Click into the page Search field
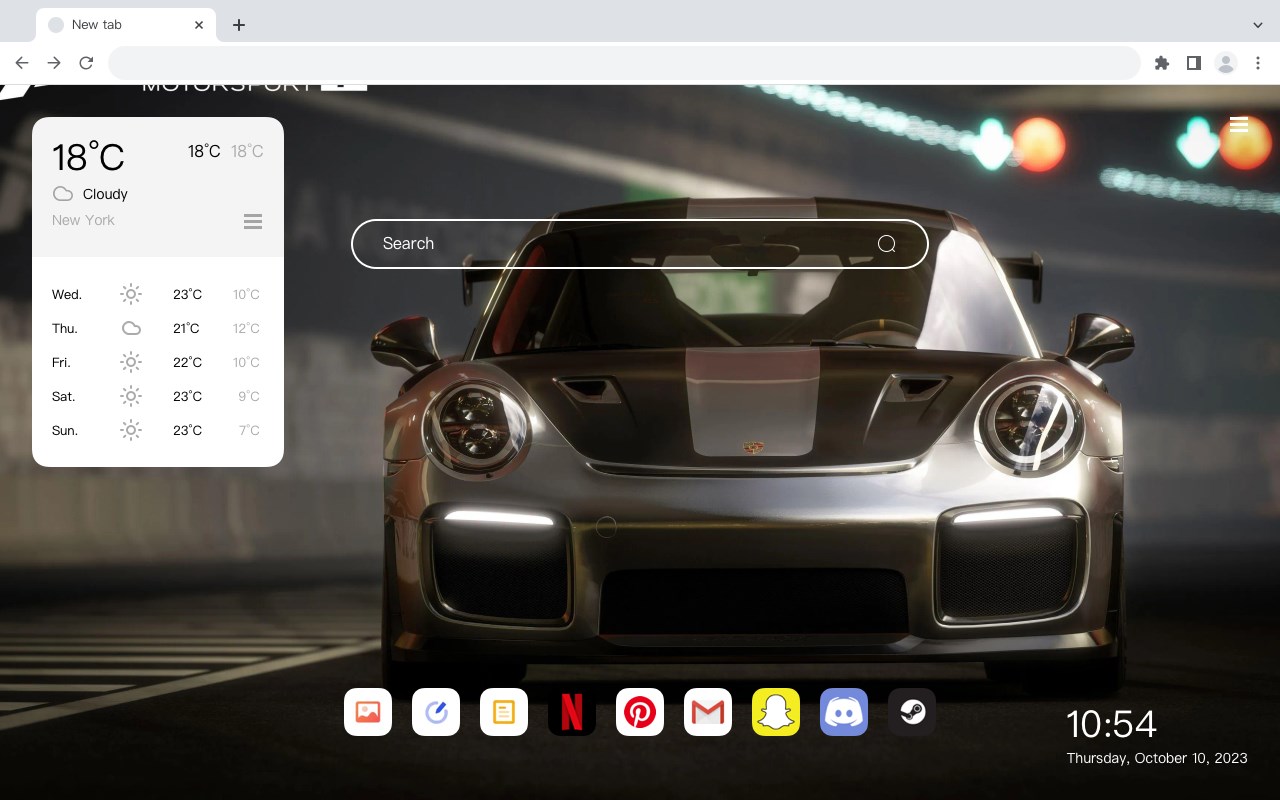Screen dimensions: 1280x800 coord(640,244)
